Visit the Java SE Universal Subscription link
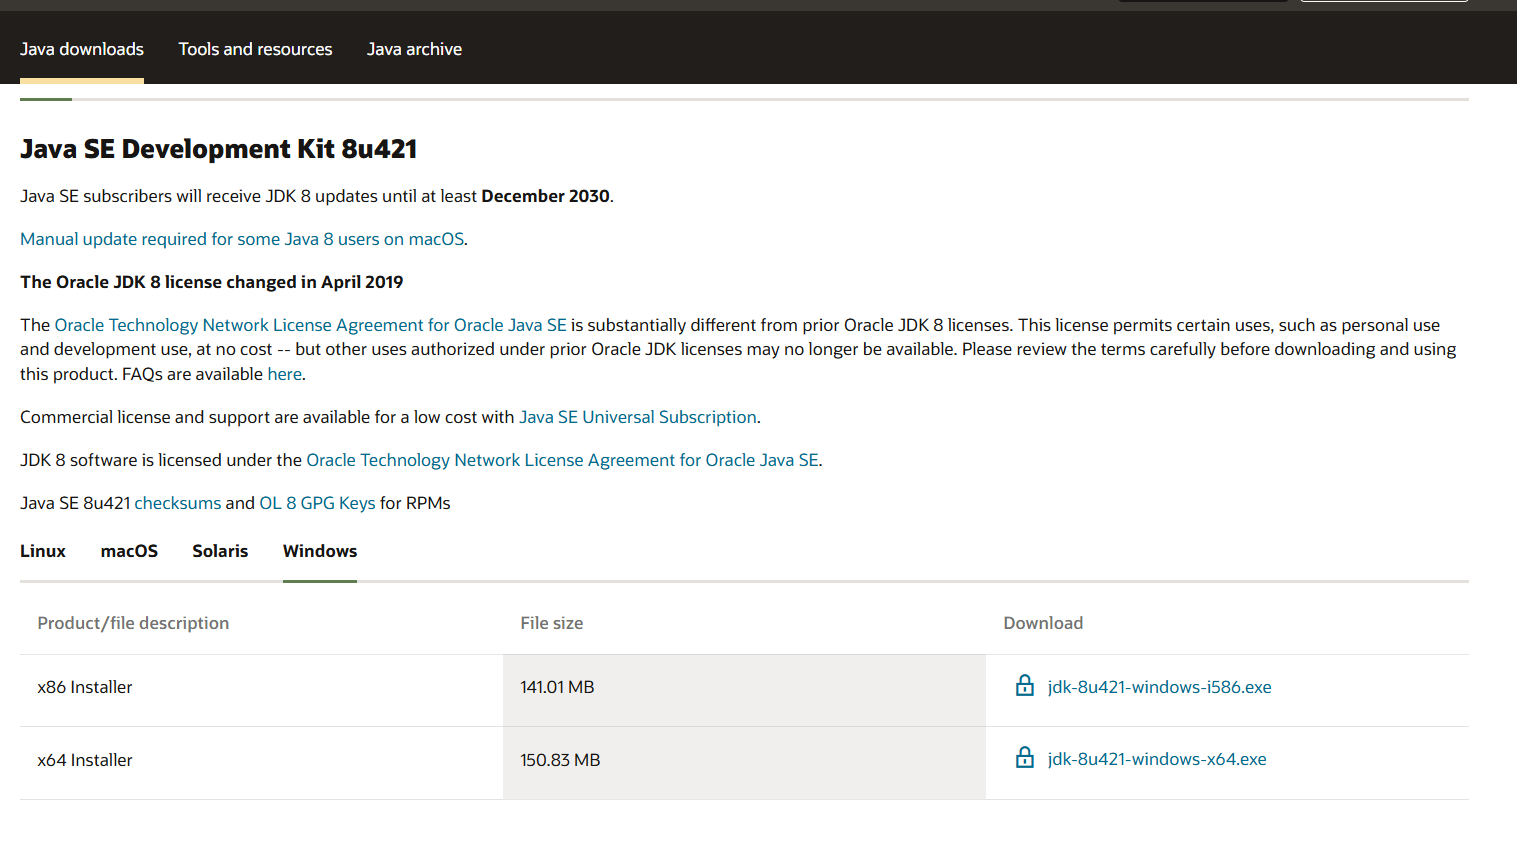 [637, 417]
